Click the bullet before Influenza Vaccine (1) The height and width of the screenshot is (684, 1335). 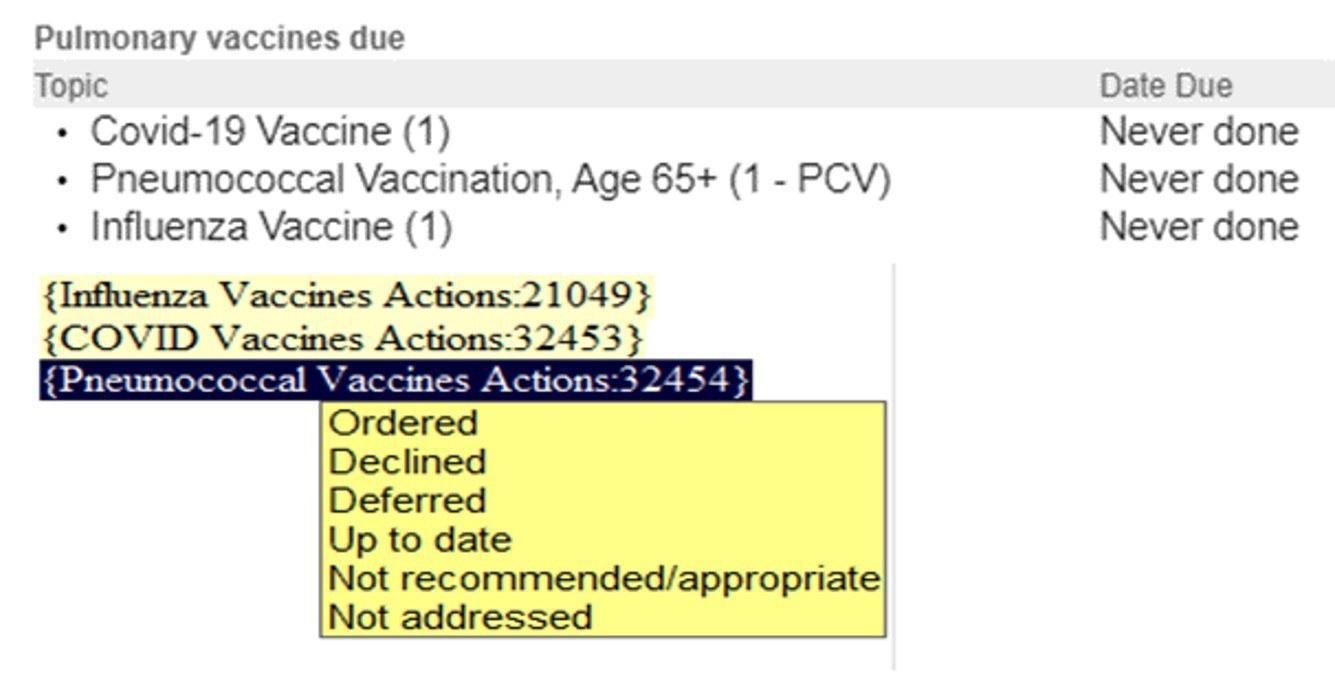coord(64,229)
